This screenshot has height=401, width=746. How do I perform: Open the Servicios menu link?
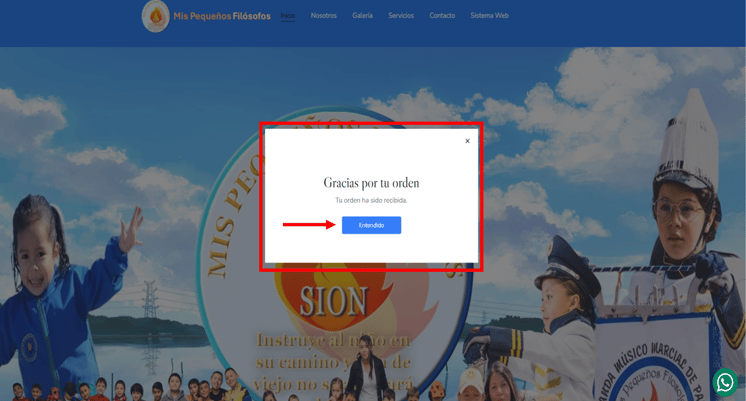(x=401, y=16)
